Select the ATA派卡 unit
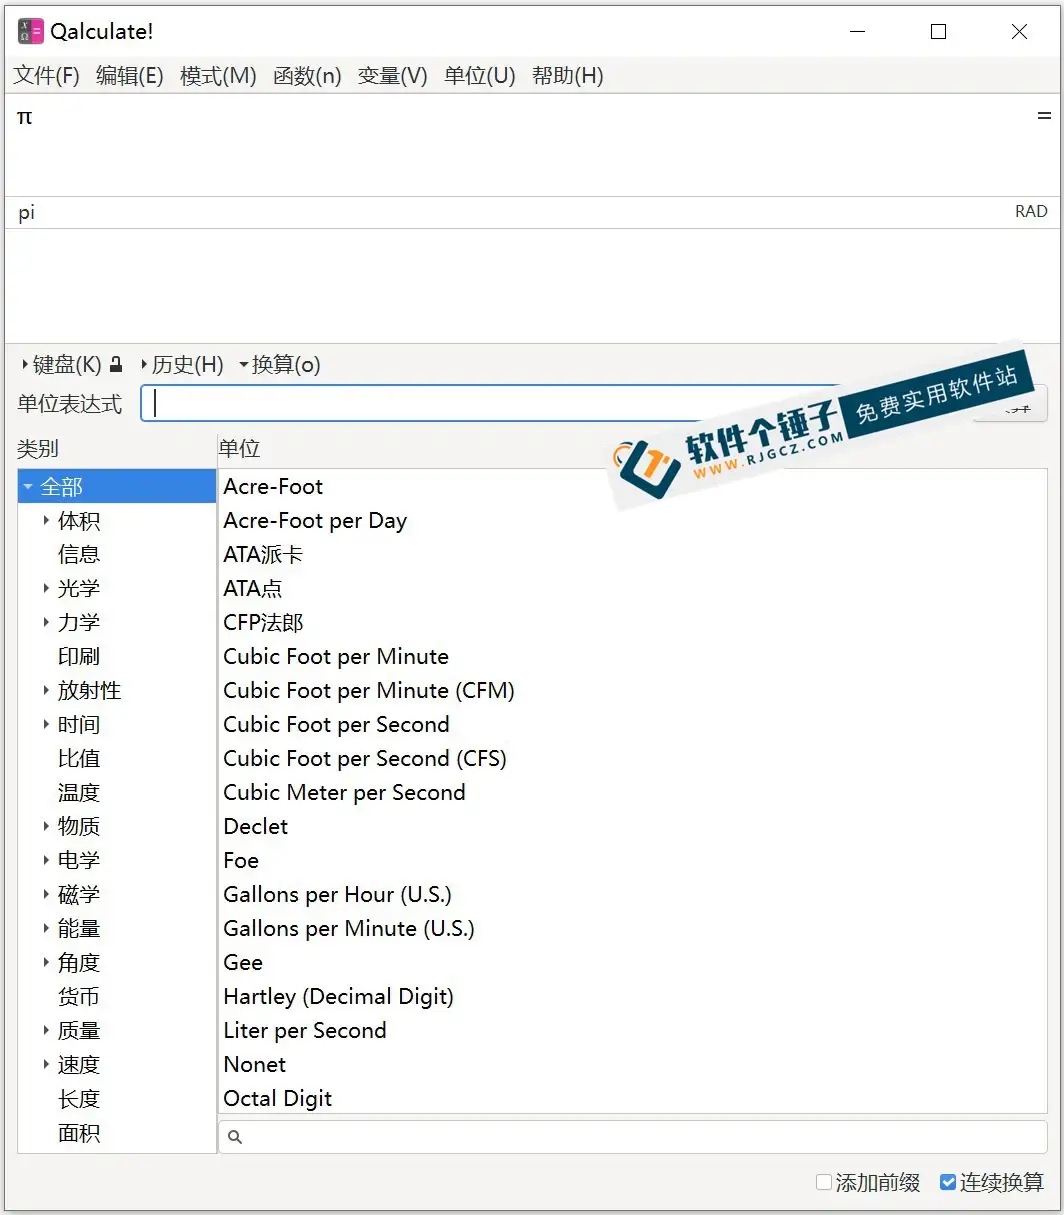Viewport: 1064px width, 1215px height. click(633, 555)
